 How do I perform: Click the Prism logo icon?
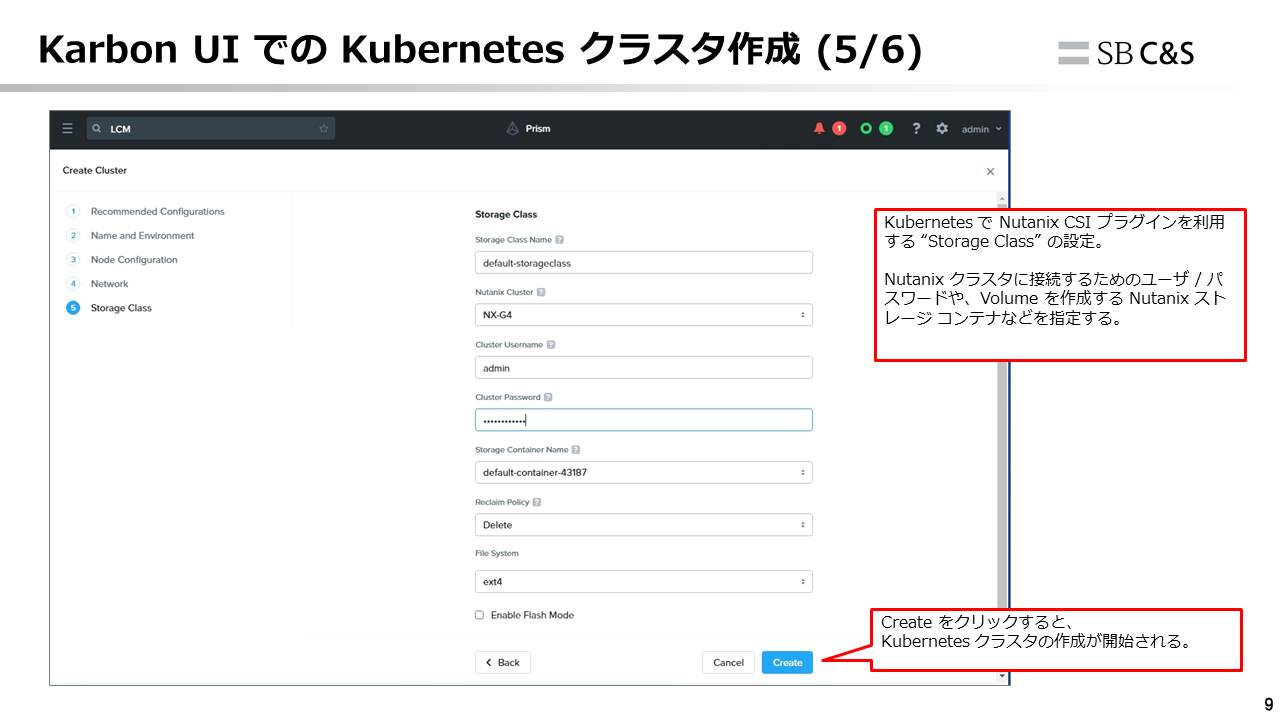coord(512,129)
